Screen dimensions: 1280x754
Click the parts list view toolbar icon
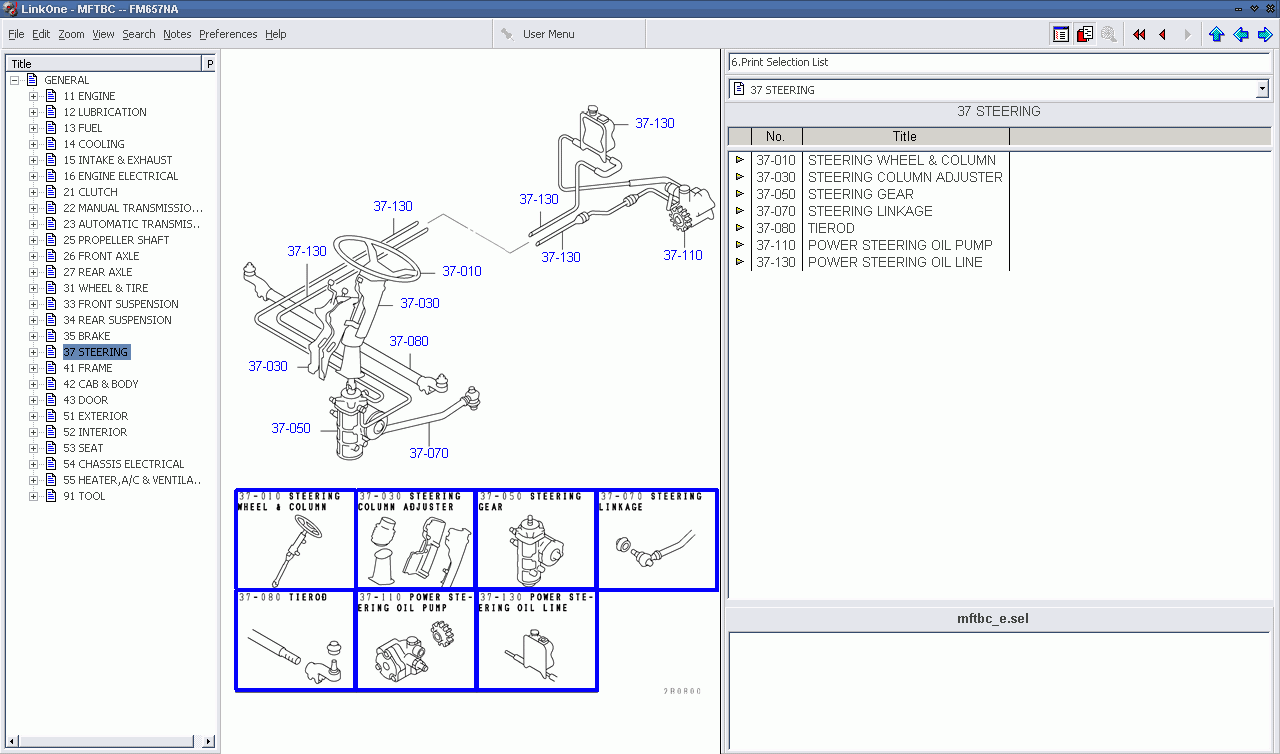tap(1061, 34)
